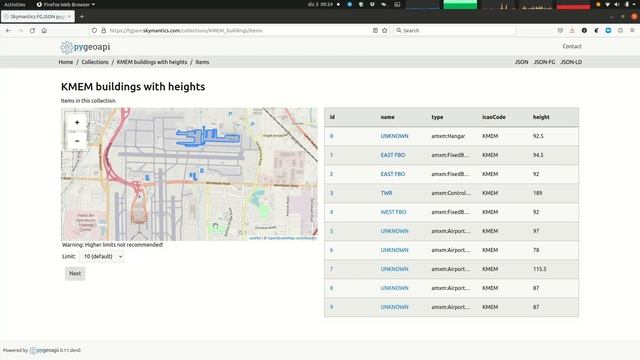Screen dimensions: 640x360
Task: Click the Next button
Action: (75, 273)
